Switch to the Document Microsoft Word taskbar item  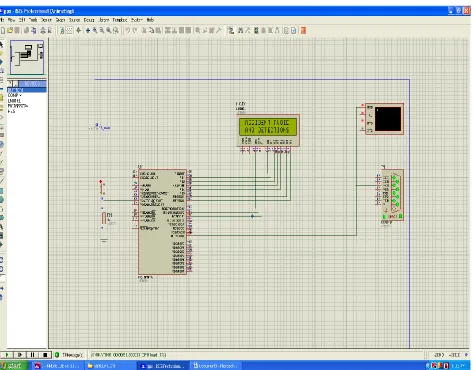tap(217, 366)
